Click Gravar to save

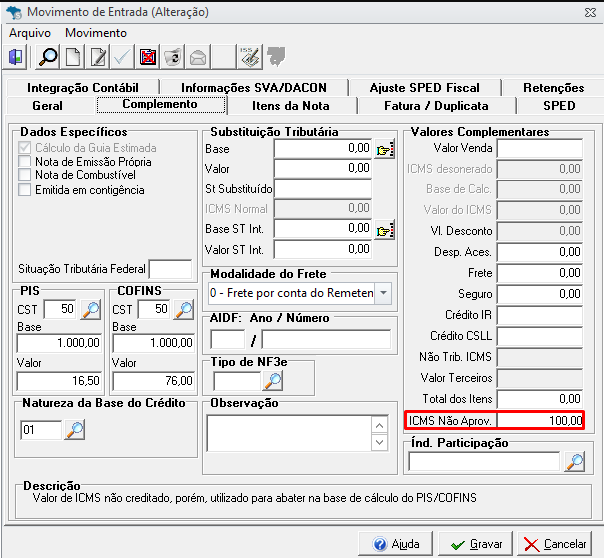[x=475, y=544]
